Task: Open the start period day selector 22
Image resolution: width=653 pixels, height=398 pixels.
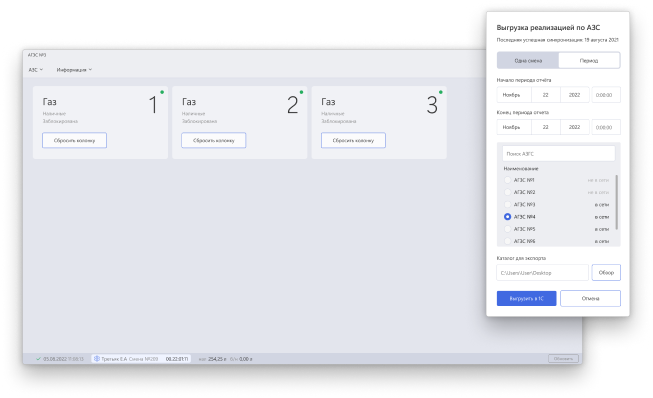Action: click(x=546, y=95)
